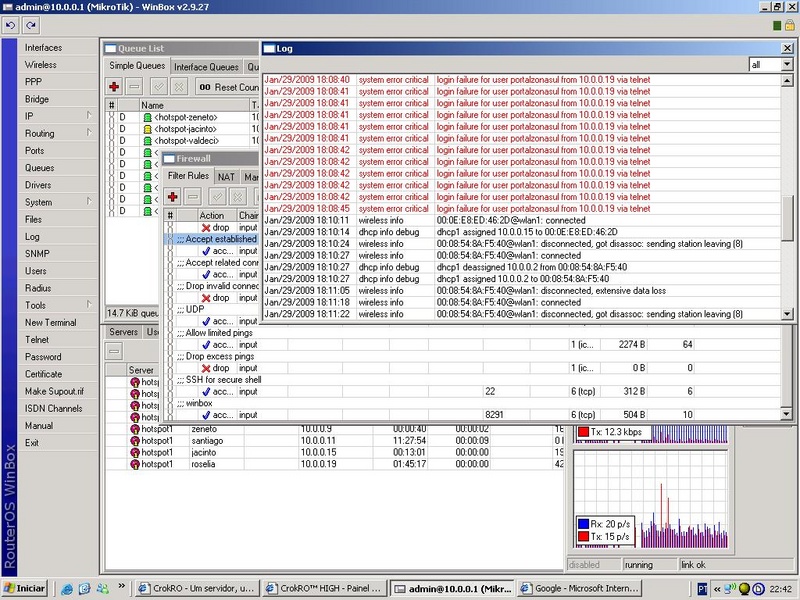Open the Log topic filter dropdown

[787, 65]
